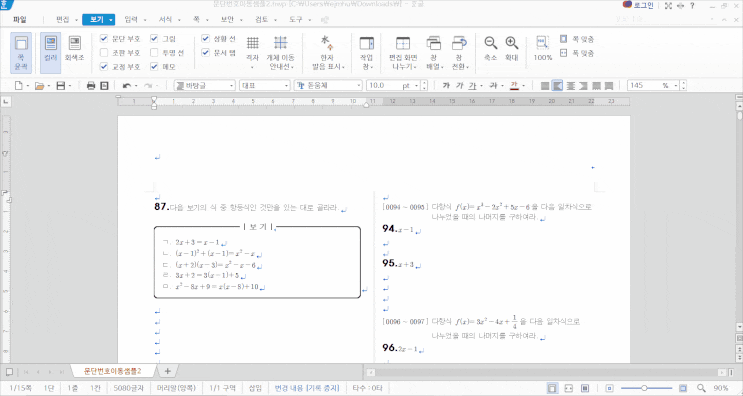Click the status bar magnifier icon
This screenshot has width=743, height=396.
coord(701,388)
